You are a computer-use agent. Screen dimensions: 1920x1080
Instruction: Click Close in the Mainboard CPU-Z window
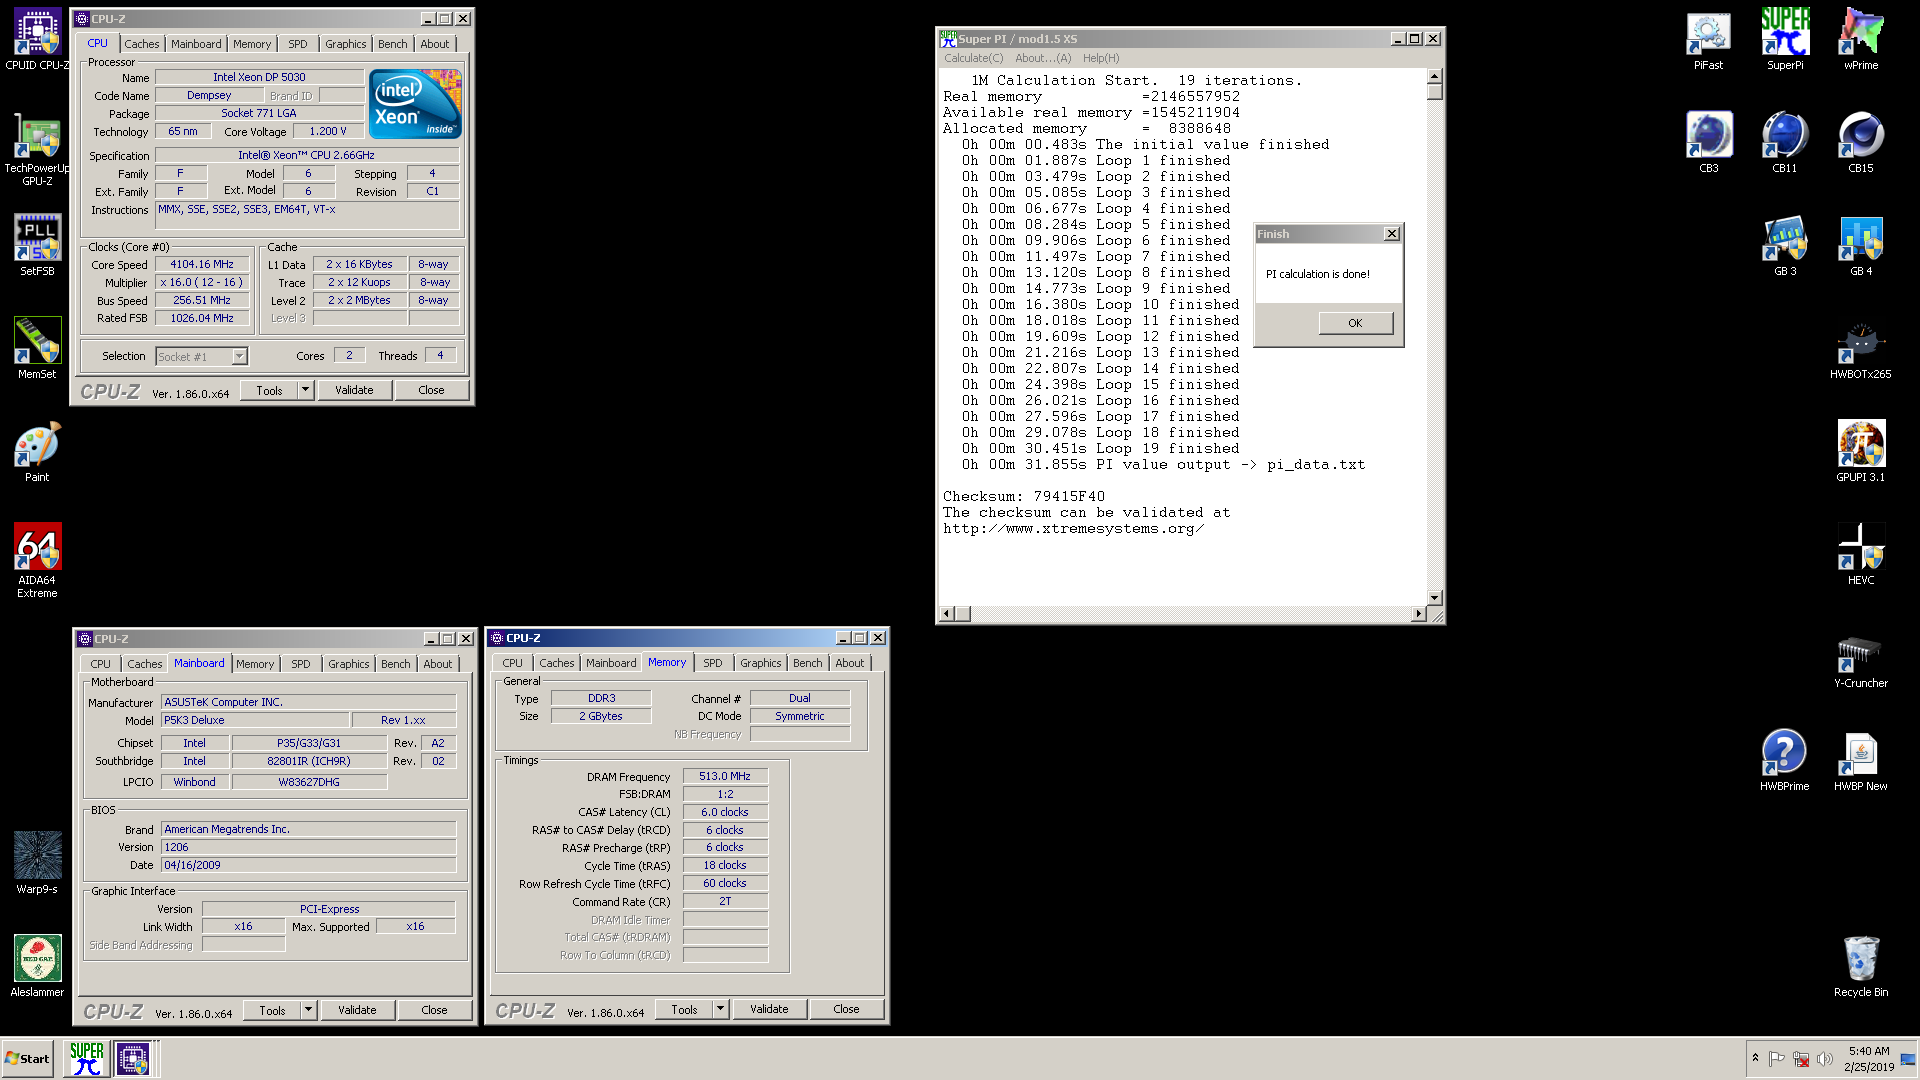pyautogui.click(x=434, y=1010)
